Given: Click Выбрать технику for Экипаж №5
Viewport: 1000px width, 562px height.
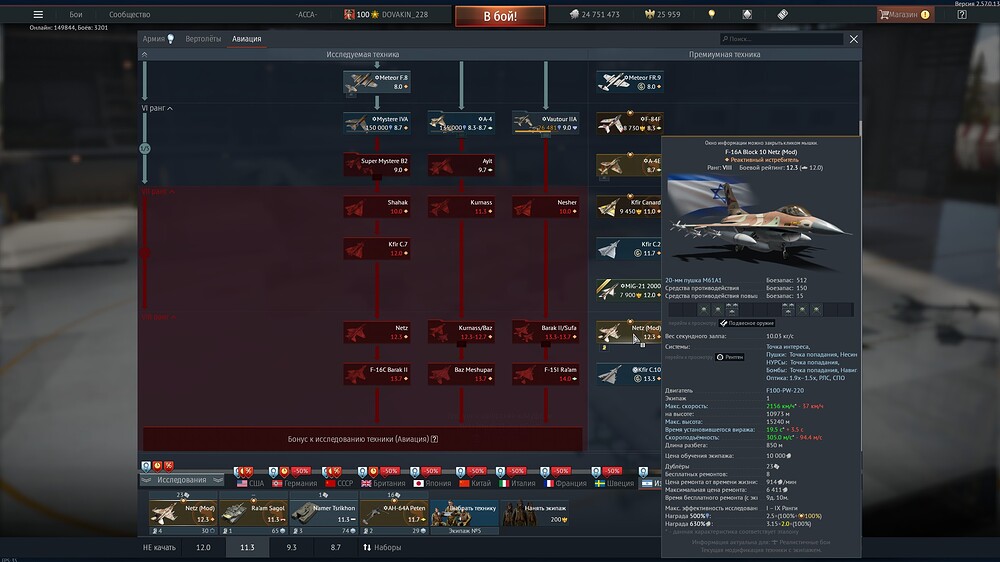Looking at the screenshot, I should pyautogui.click(x=464, y=513).
